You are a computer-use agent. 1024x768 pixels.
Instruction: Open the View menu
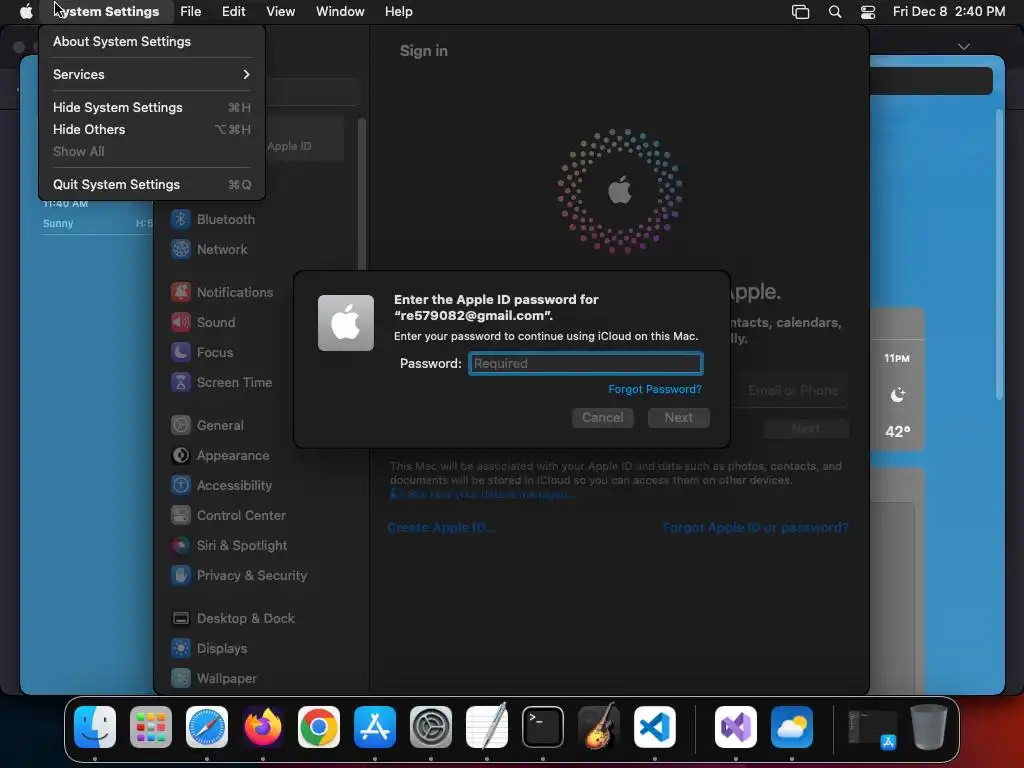[x=281, y=11]
